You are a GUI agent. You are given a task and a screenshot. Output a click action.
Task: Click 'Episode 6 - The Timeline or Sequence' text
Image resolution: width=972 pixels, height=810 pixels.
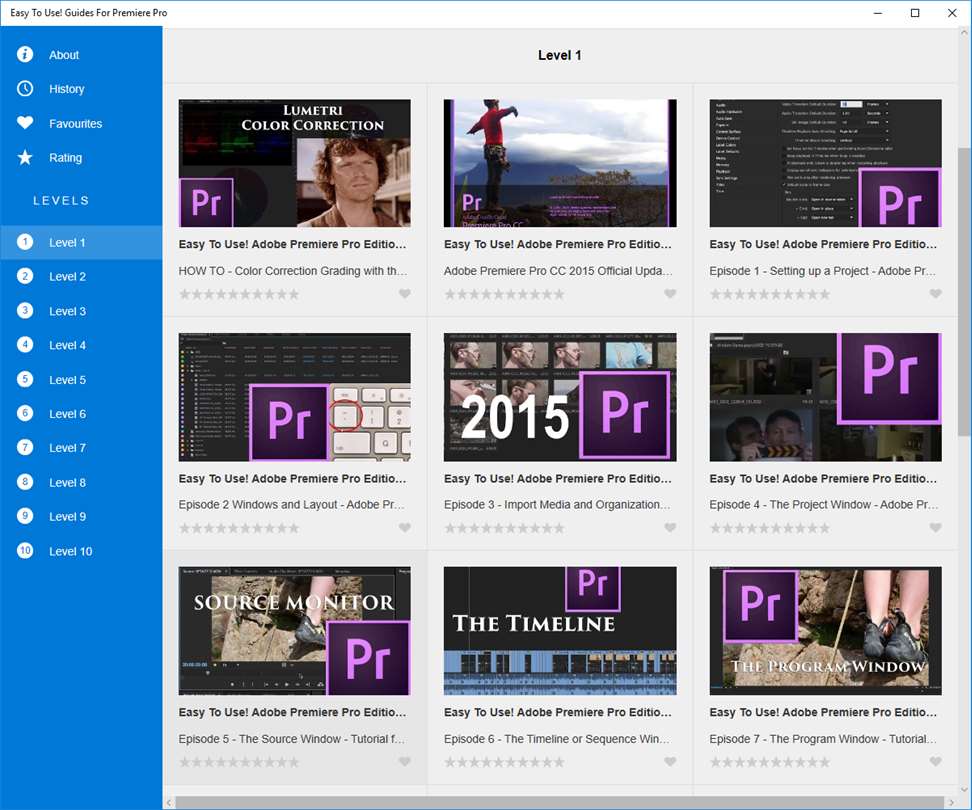(x=557, y=739)
